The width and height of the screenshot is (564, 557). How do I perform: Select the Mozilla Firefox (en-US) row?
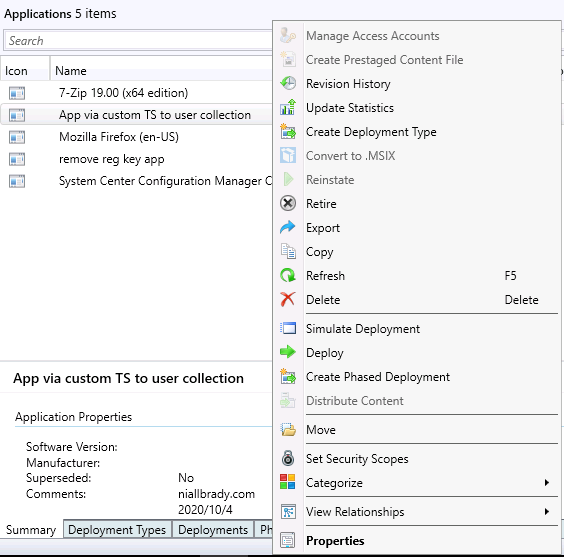click(137, 137)
